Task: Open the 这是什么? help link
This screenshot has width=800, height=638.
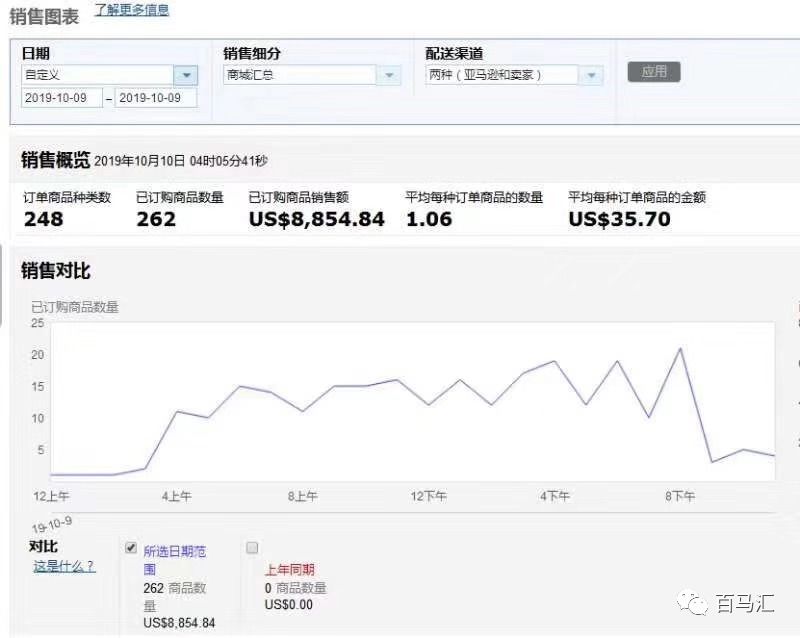Action: click(x=64, y=566)
